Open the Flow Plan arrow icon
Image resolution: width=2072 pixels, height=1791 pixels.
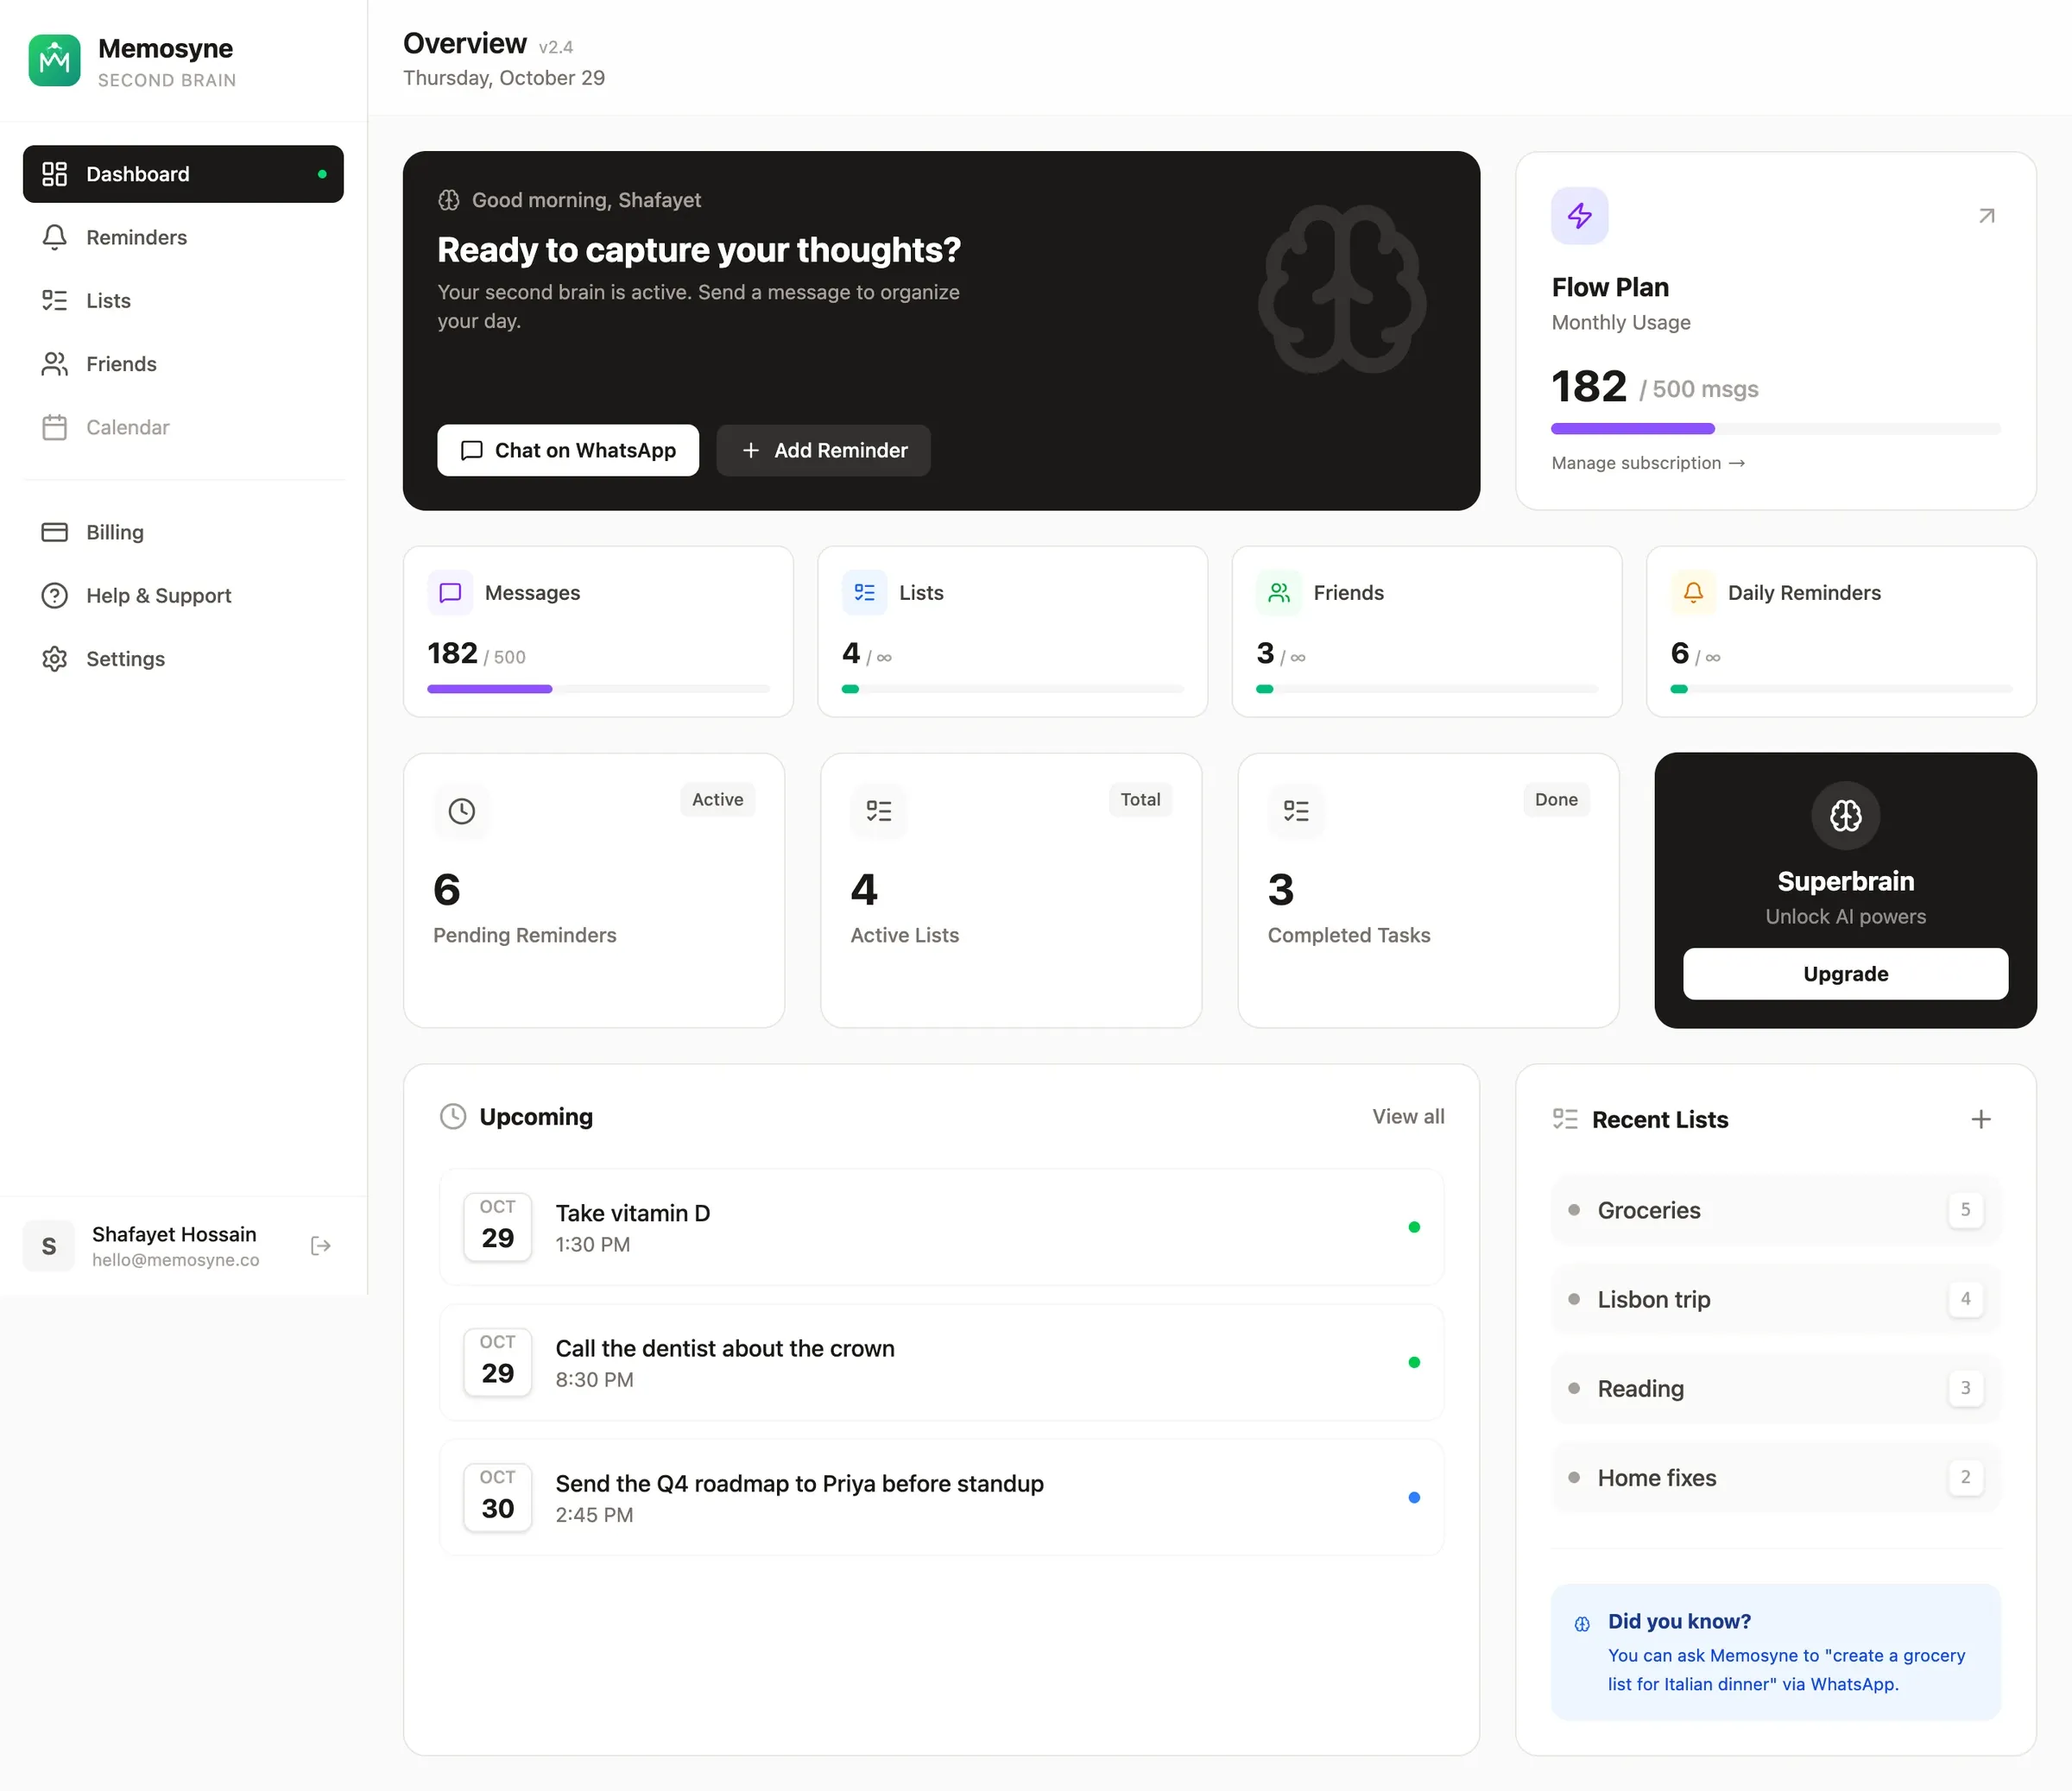click(x=1986, y=216)
